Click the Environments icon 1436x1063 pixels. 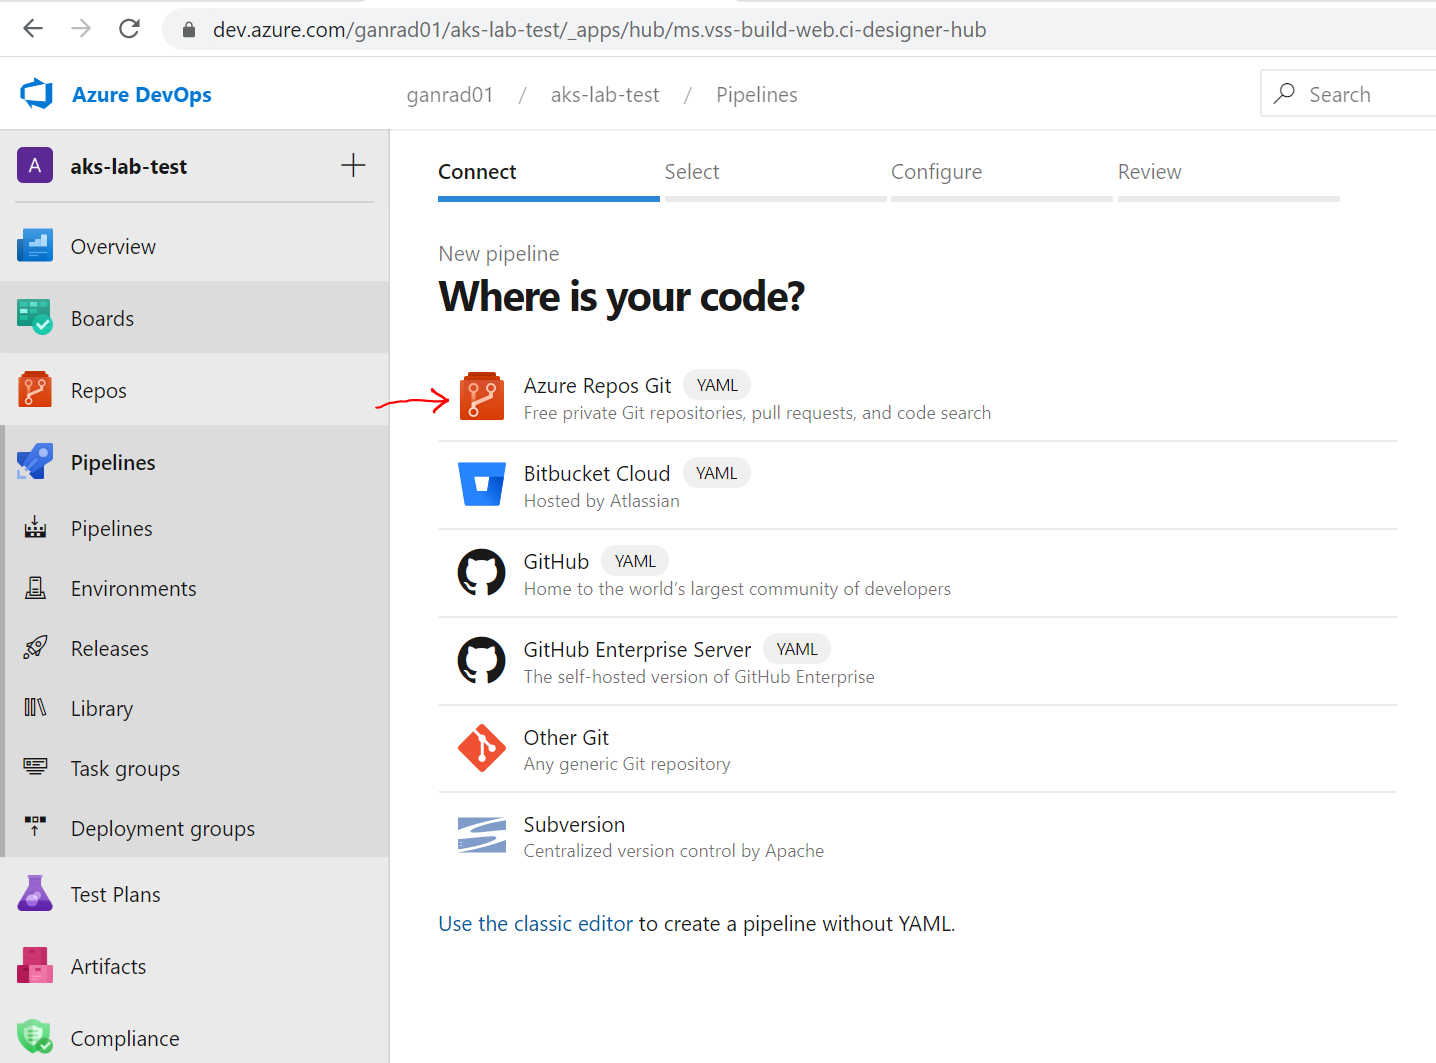tap(35, 588)
